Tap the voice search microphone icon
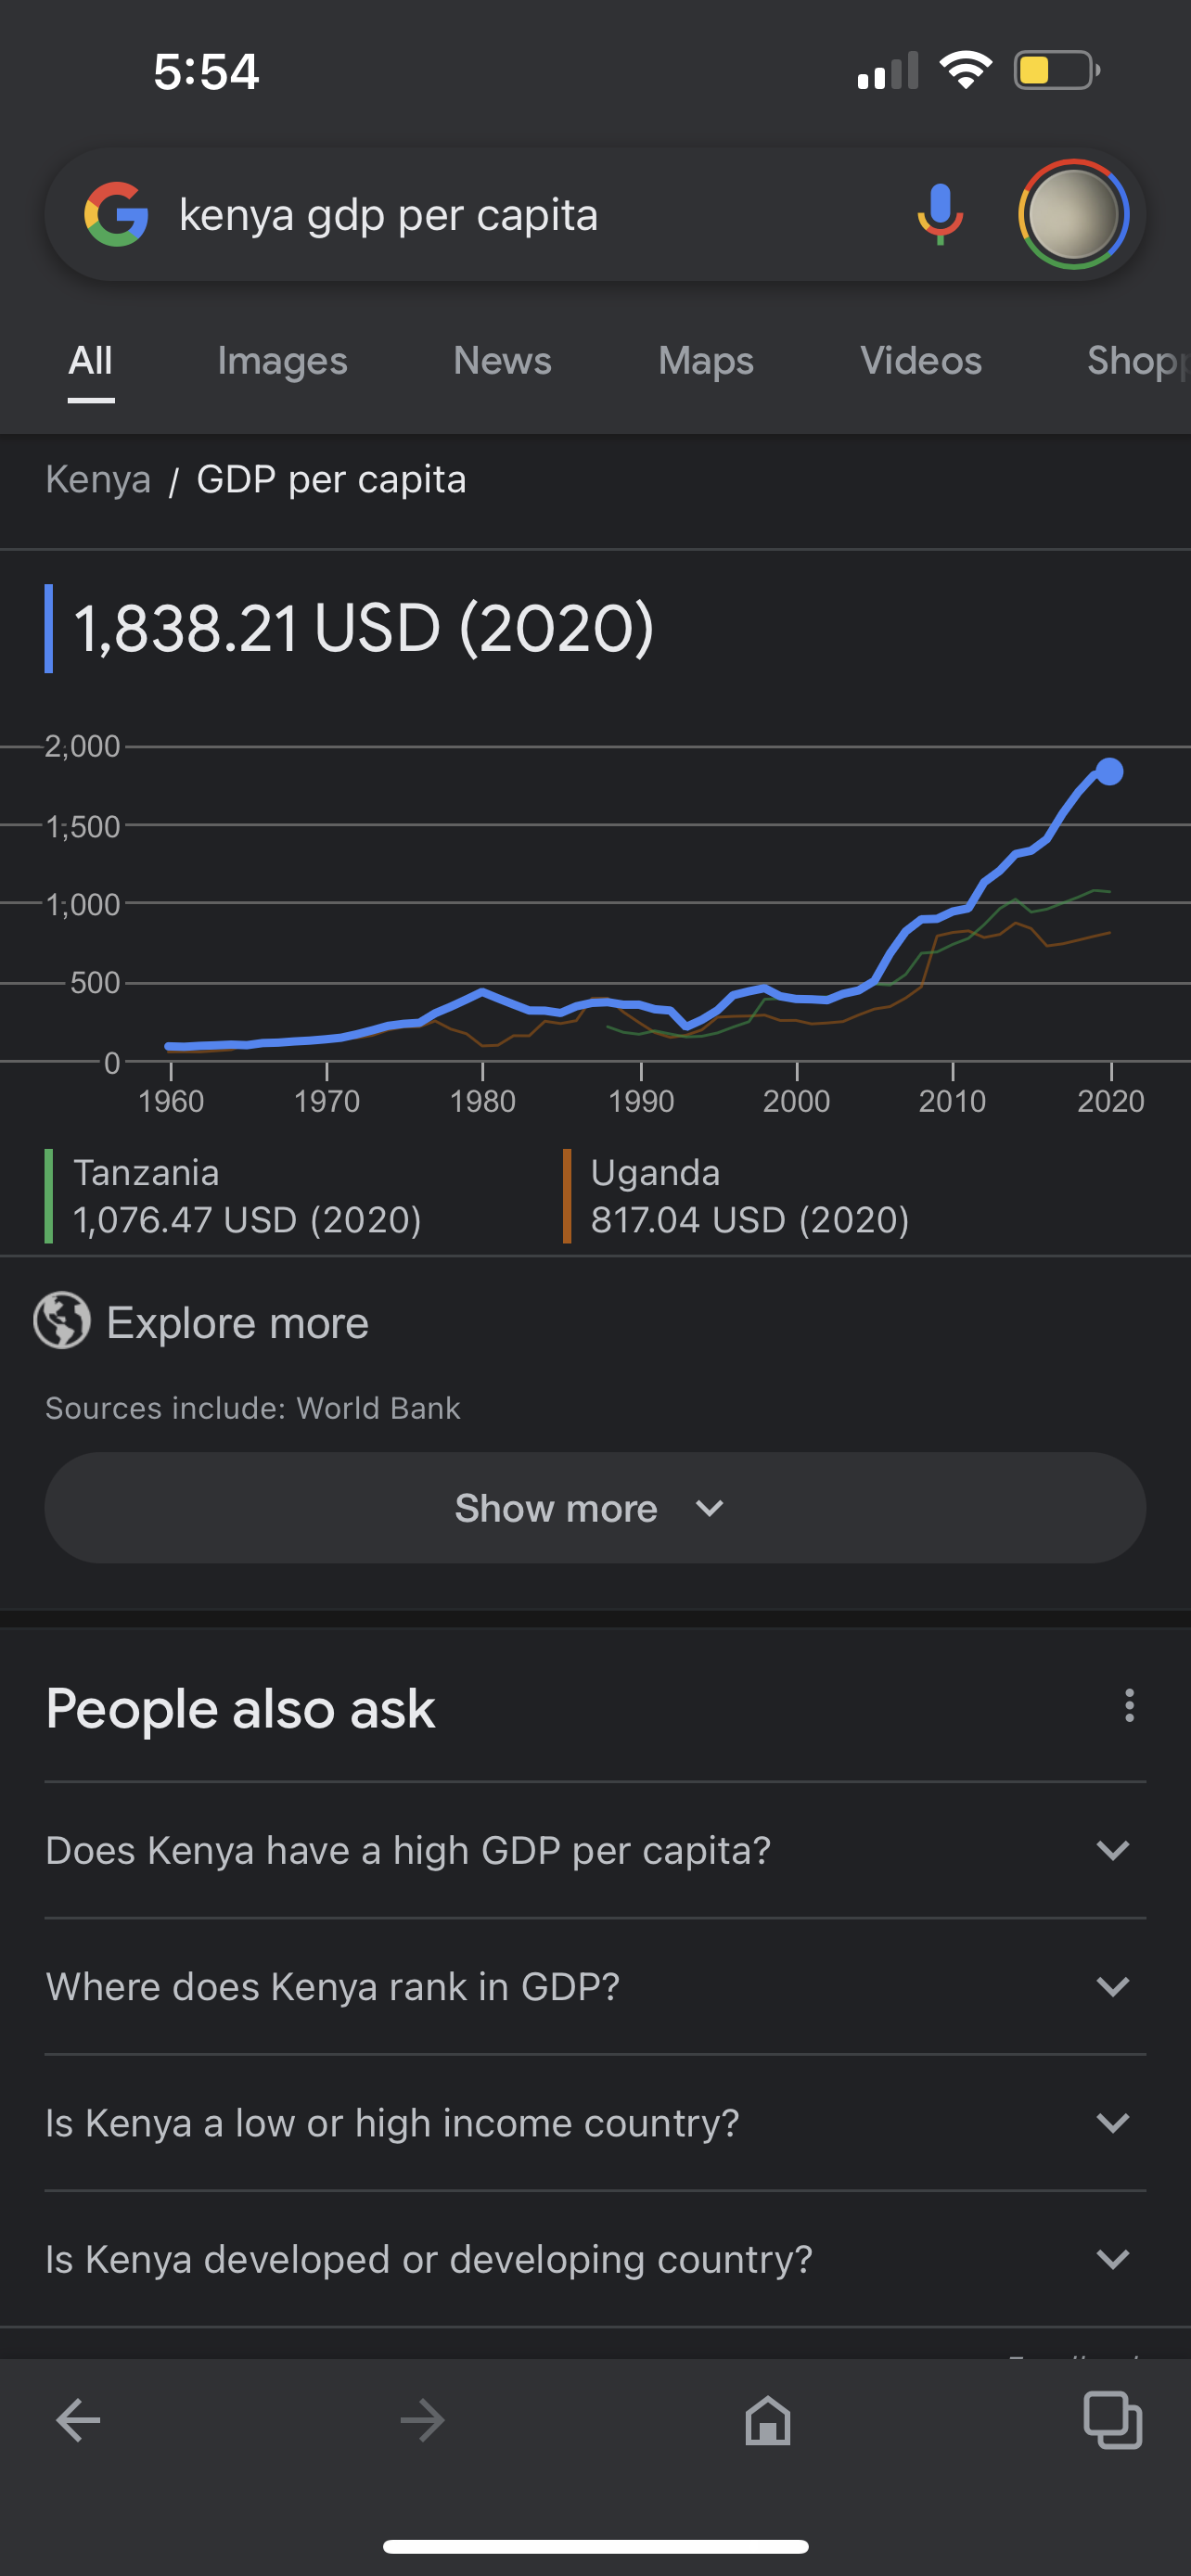The width and height of the screenshot is (1191, 2576). click(940, 215)
